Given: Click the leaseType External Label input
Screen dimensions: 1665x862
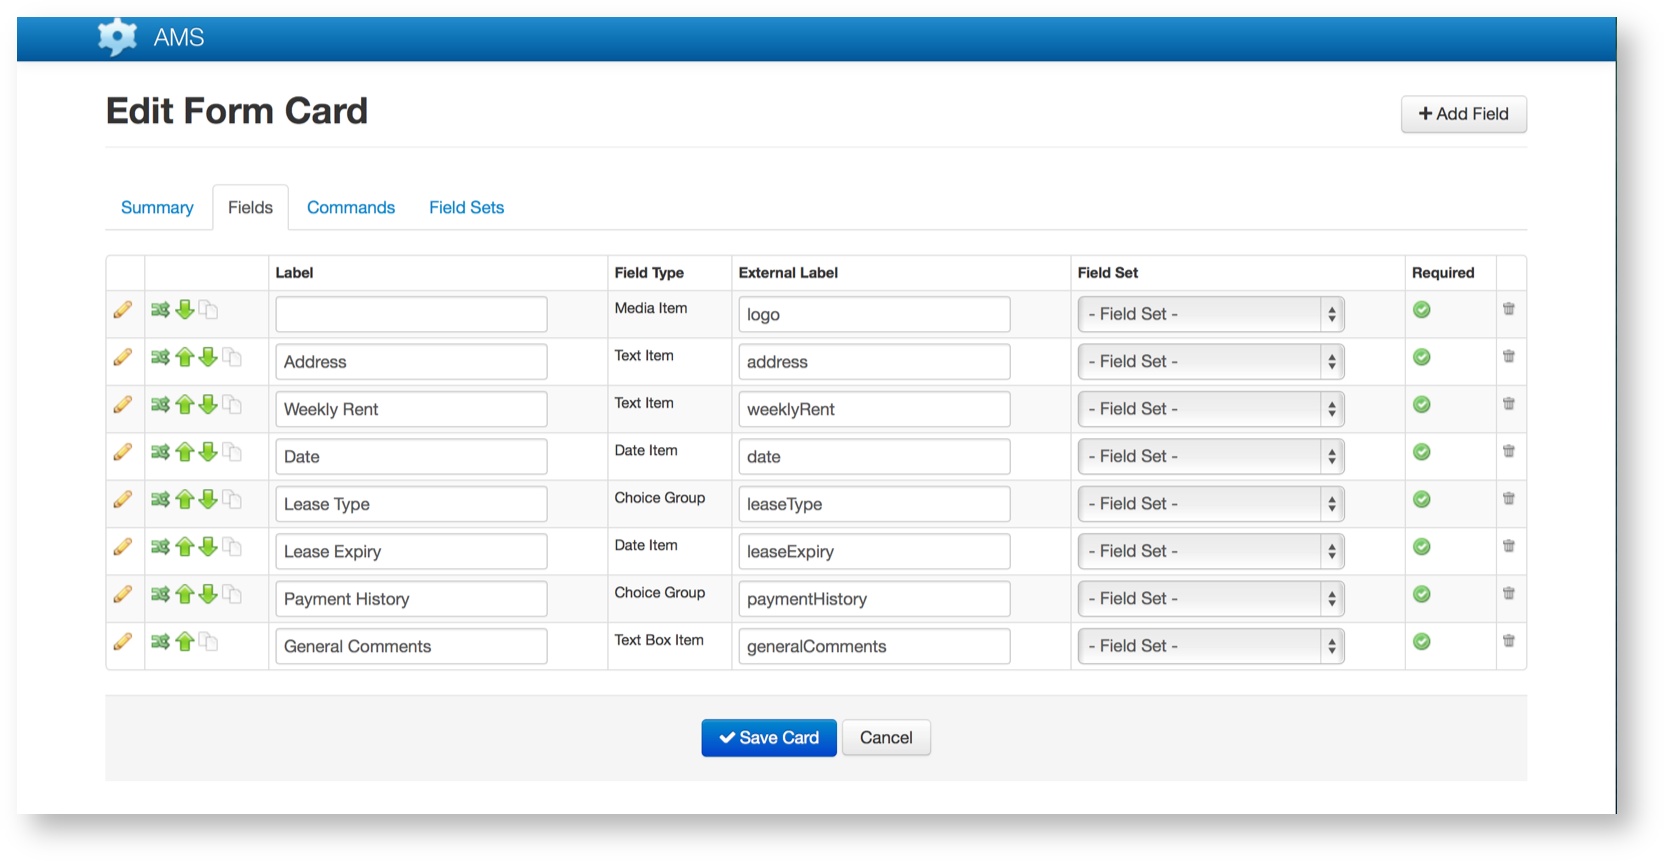Looking at the screenshot, I should (x=873, y=504).
